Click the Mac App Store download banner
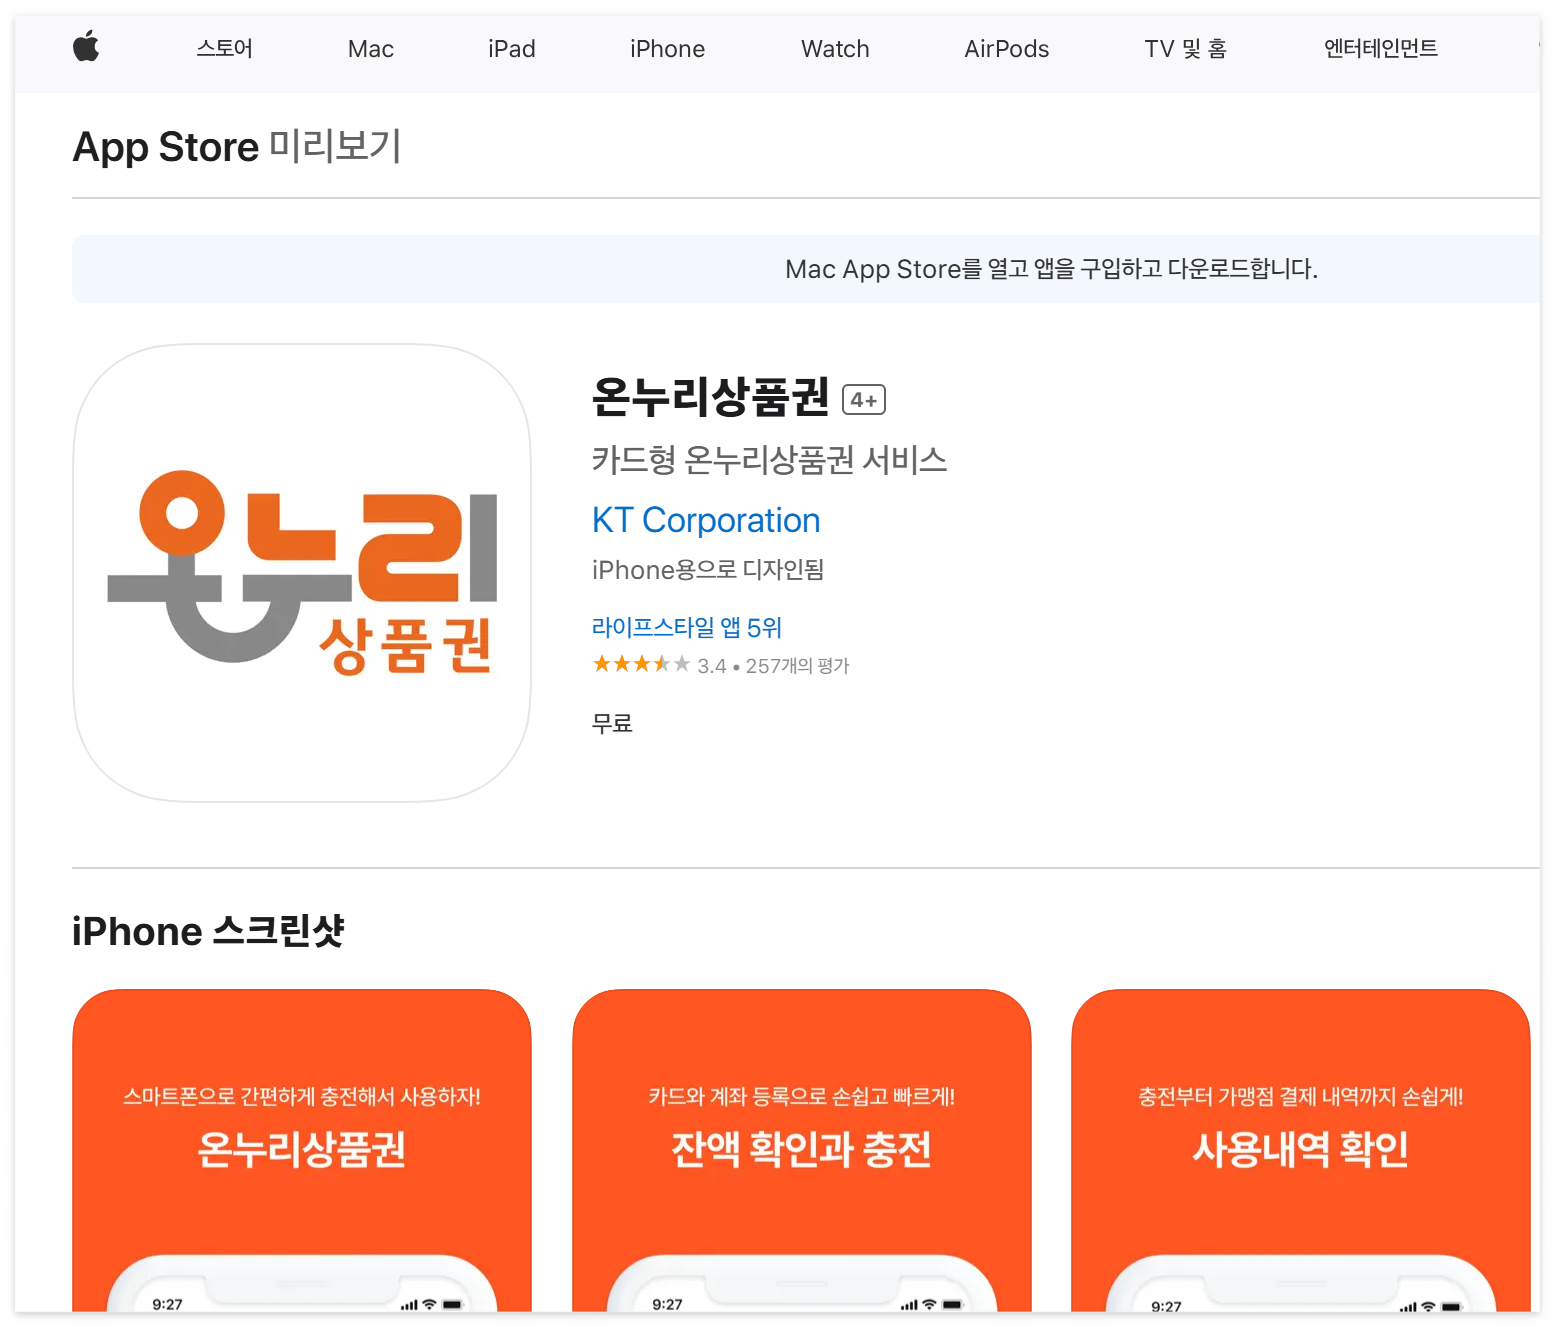This screenshot has height=1327, width=1555. [1051, 269]
